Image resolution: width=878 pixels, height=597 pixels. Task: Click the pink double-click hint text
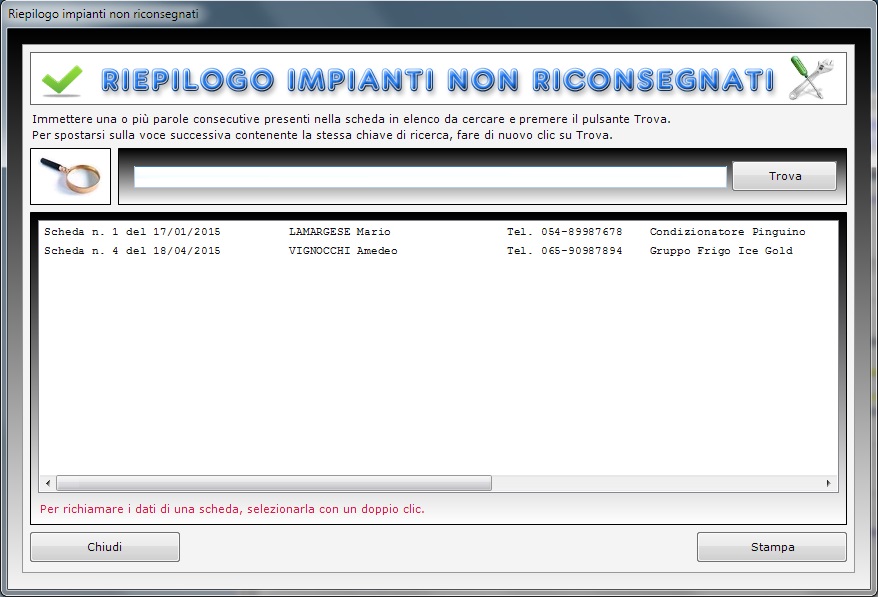pos(232,509)
